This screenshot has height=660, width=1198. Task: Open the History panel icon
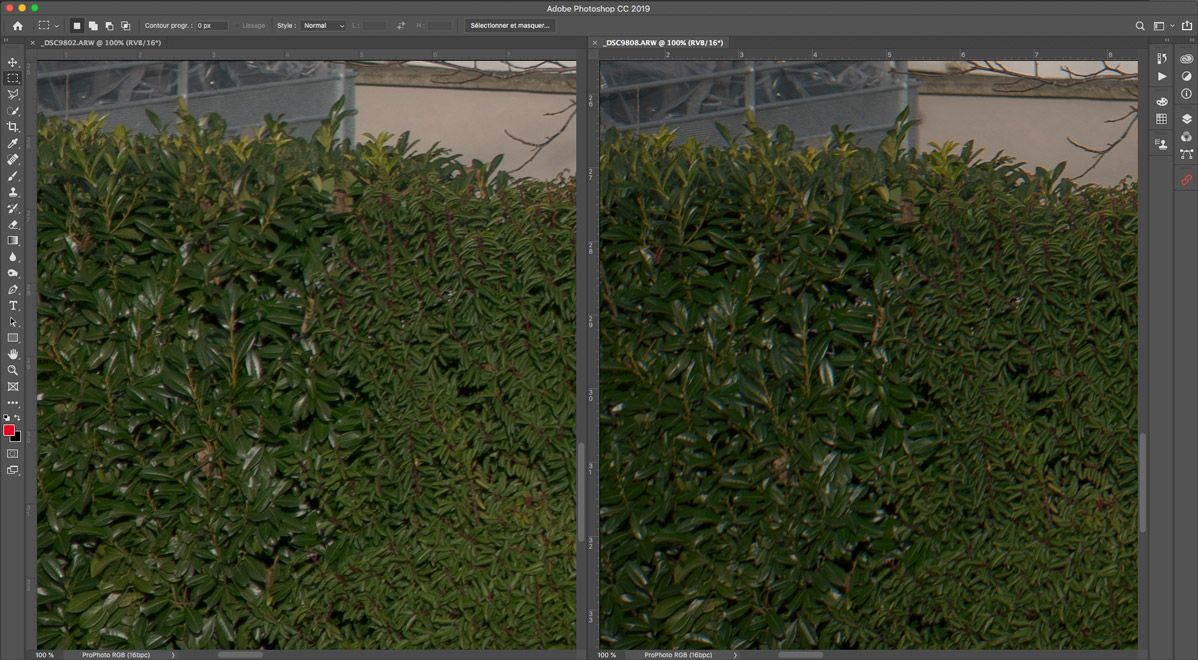pos(1161,59)
